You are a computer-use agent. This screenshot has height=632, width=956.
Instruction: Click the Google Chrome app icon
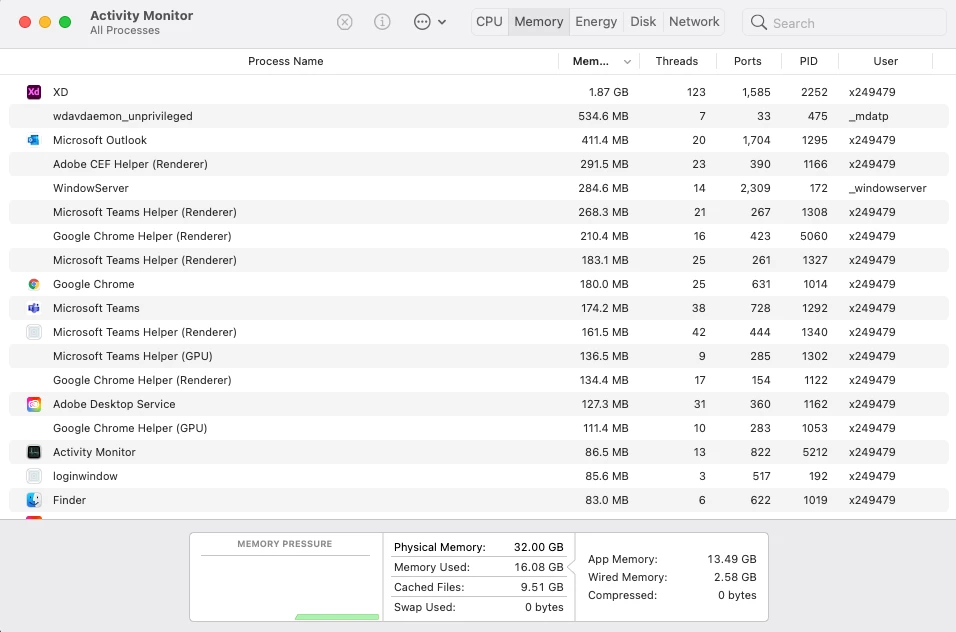[34, 284]
